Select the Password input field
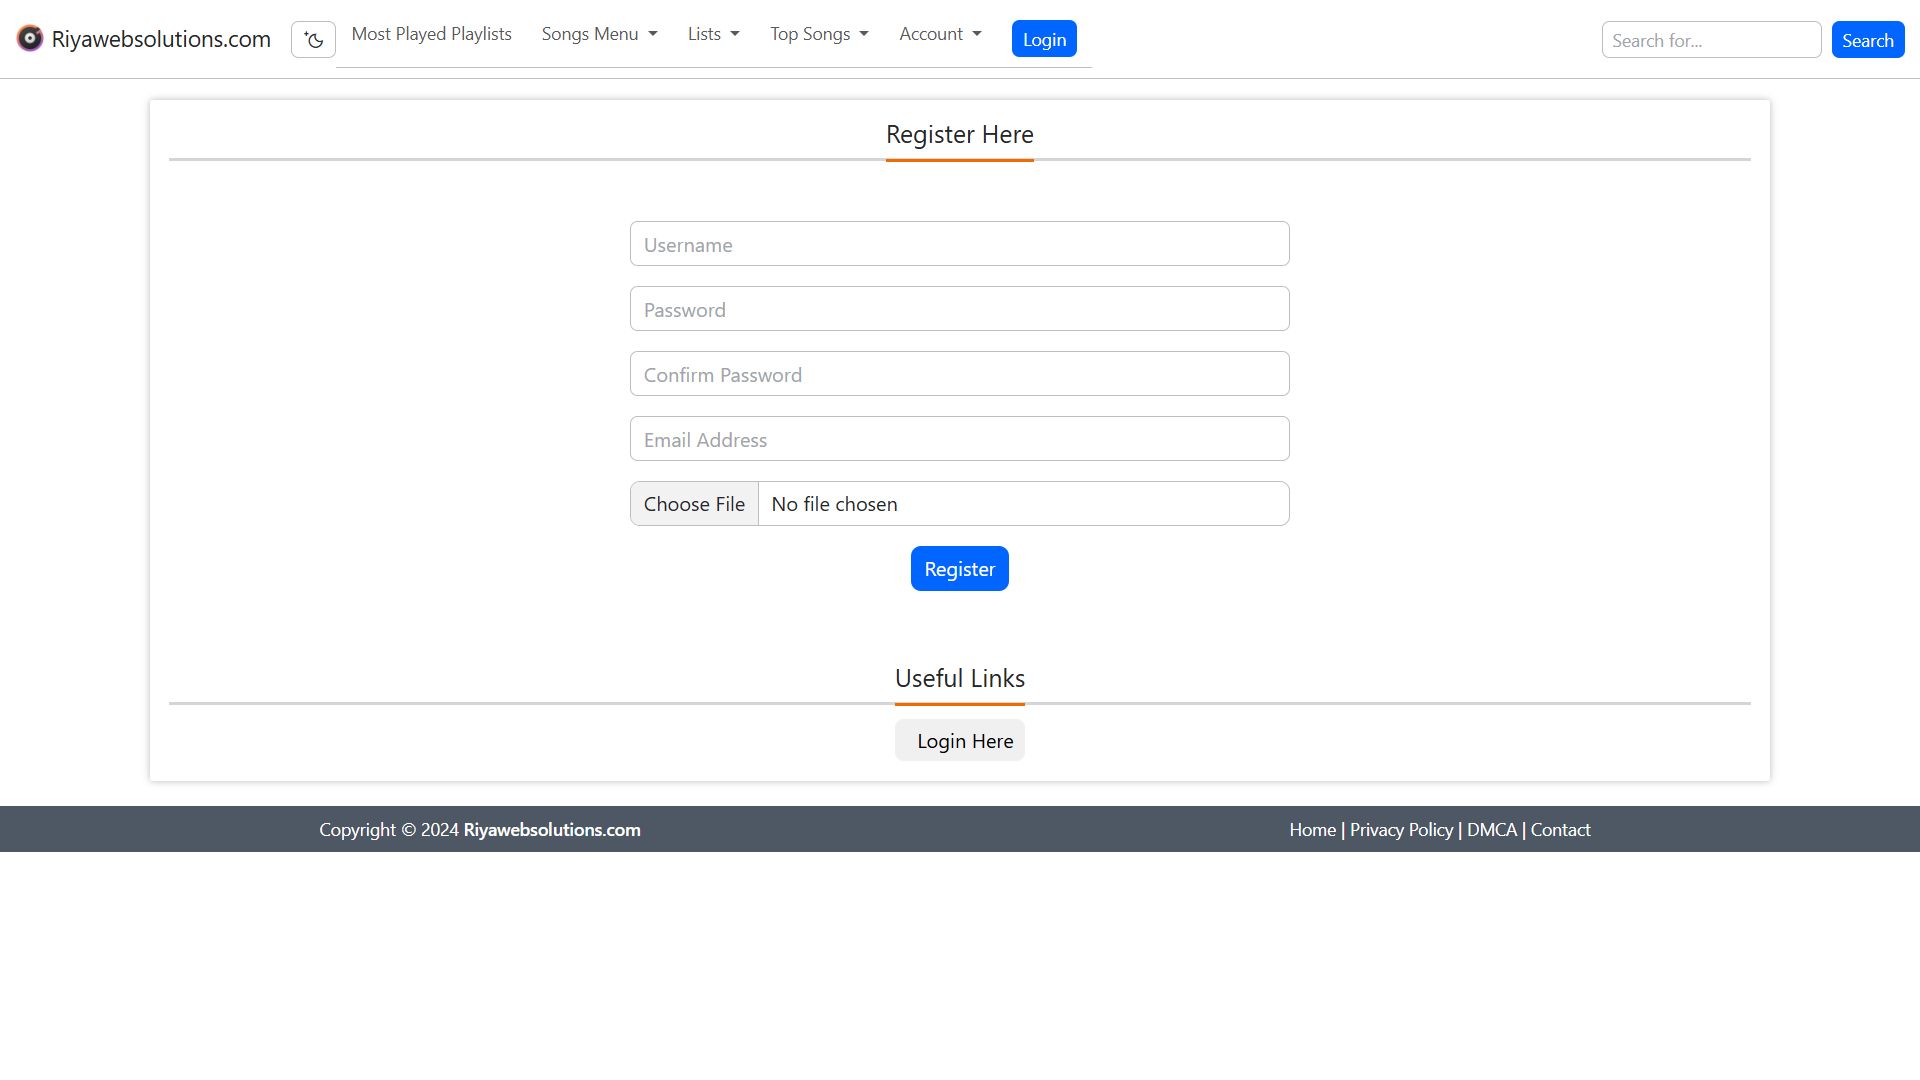This screenshot has width=1920, height=1080. click(x=959, y=309)
